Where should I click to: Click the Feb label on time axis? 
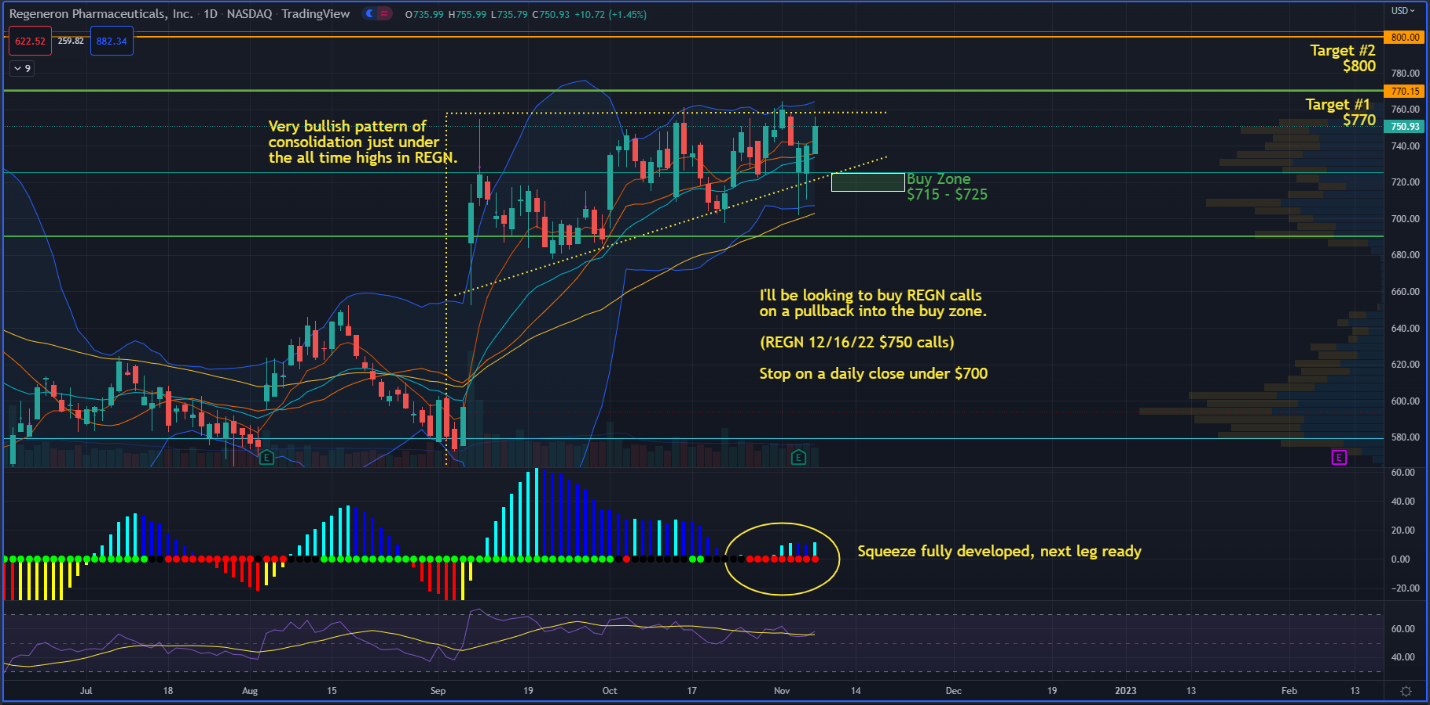pyautogui.click(x=1290, y=691)
